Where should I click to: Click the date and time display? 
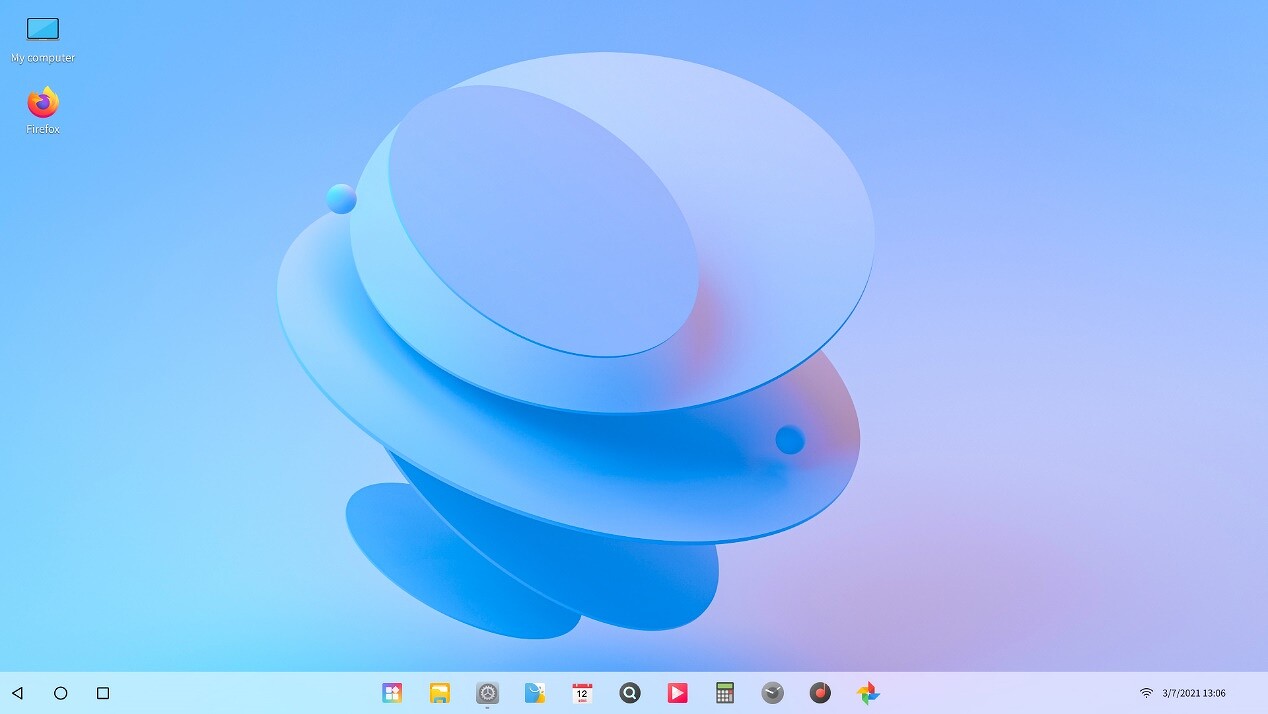pos(1194,693)
